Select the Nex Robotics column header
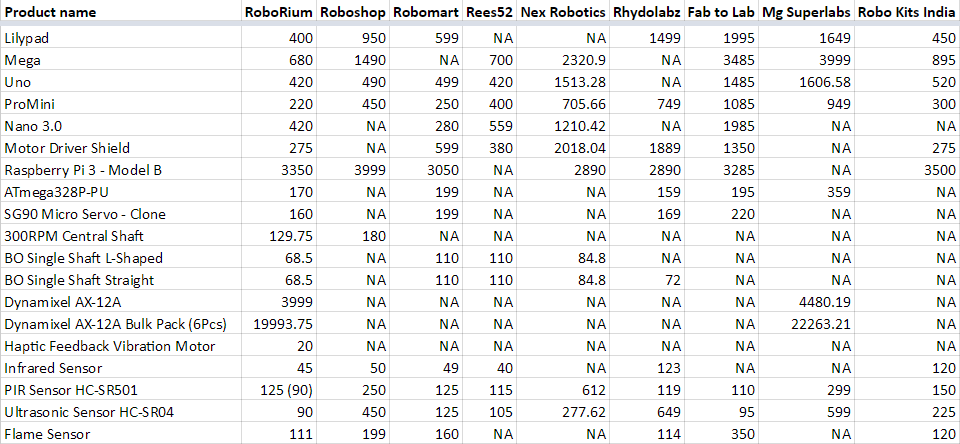The height and width of the screenshot is (444, 960). tap(564, 12)
